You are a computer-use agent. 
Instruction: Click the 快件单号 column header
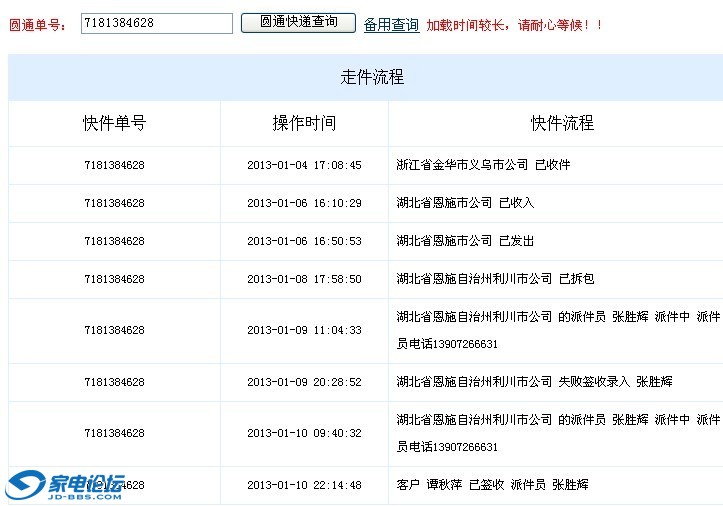point(114,123)
